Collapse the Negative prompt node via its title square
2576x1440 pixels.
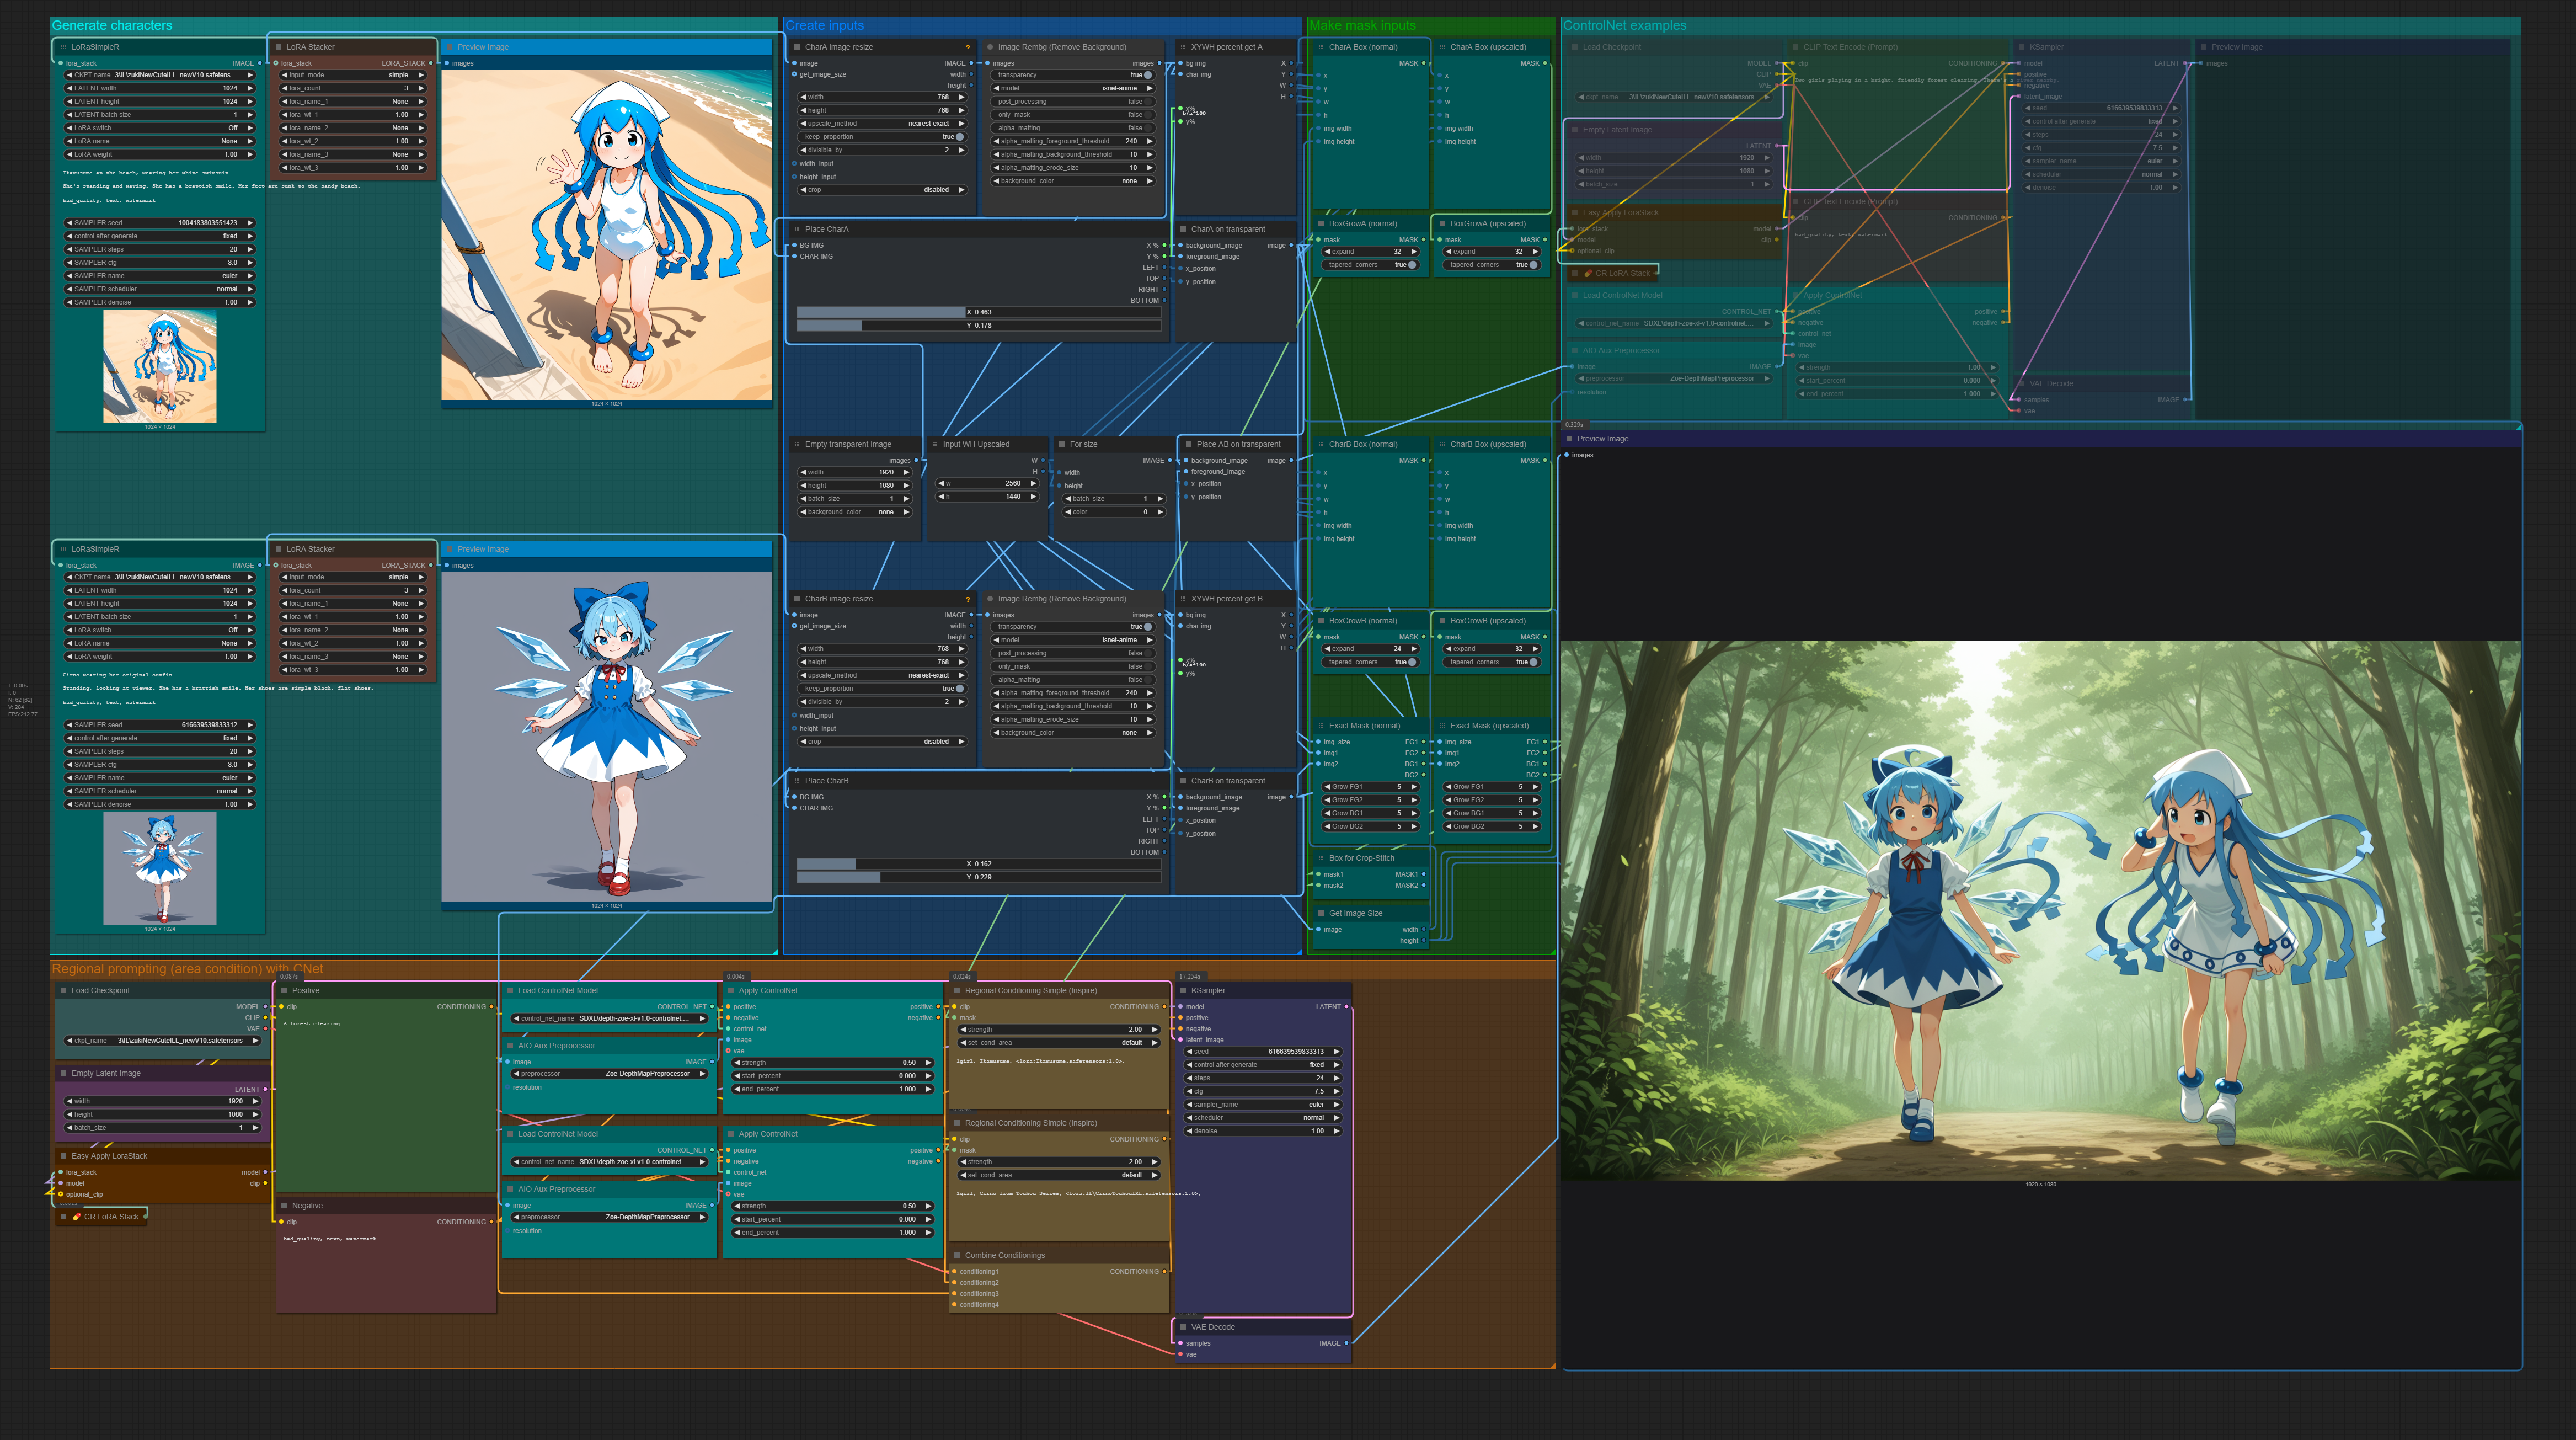click(x=284, y=1206)
